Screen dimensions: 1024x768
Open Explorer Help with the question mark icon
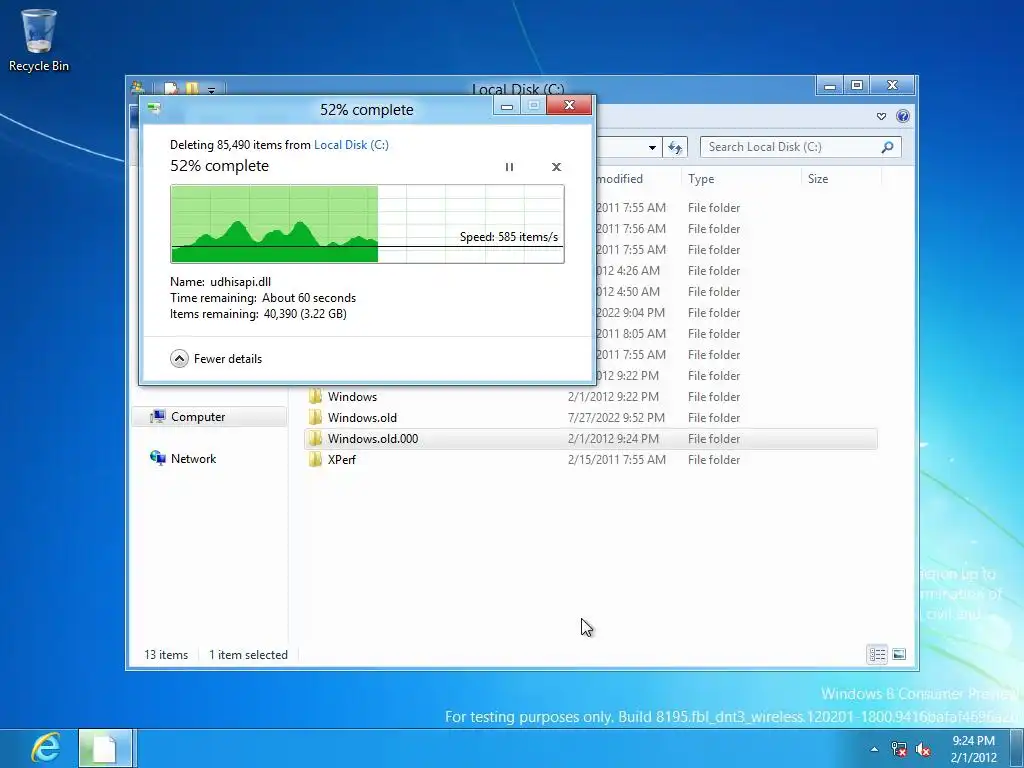tap(903, 116)
